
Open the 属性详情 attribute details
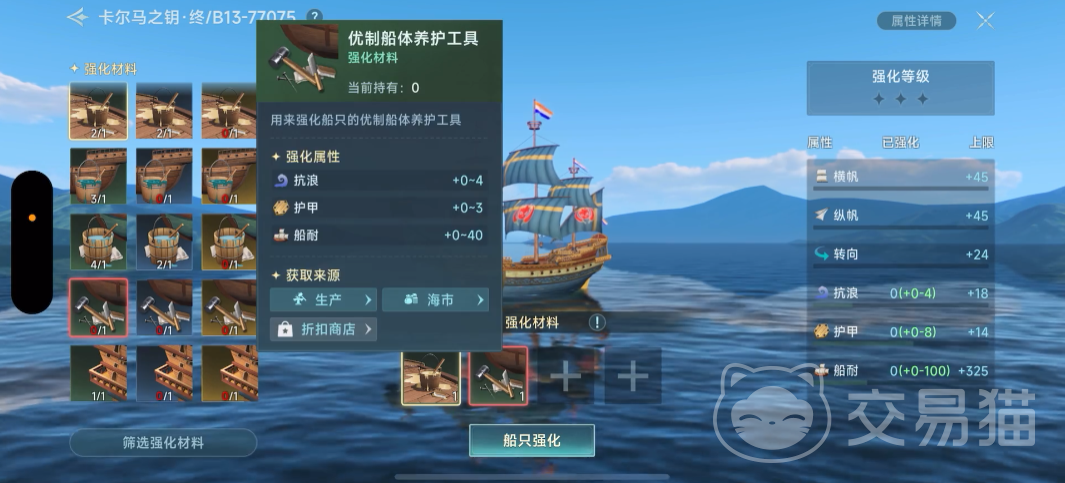[x=916, y=20]
